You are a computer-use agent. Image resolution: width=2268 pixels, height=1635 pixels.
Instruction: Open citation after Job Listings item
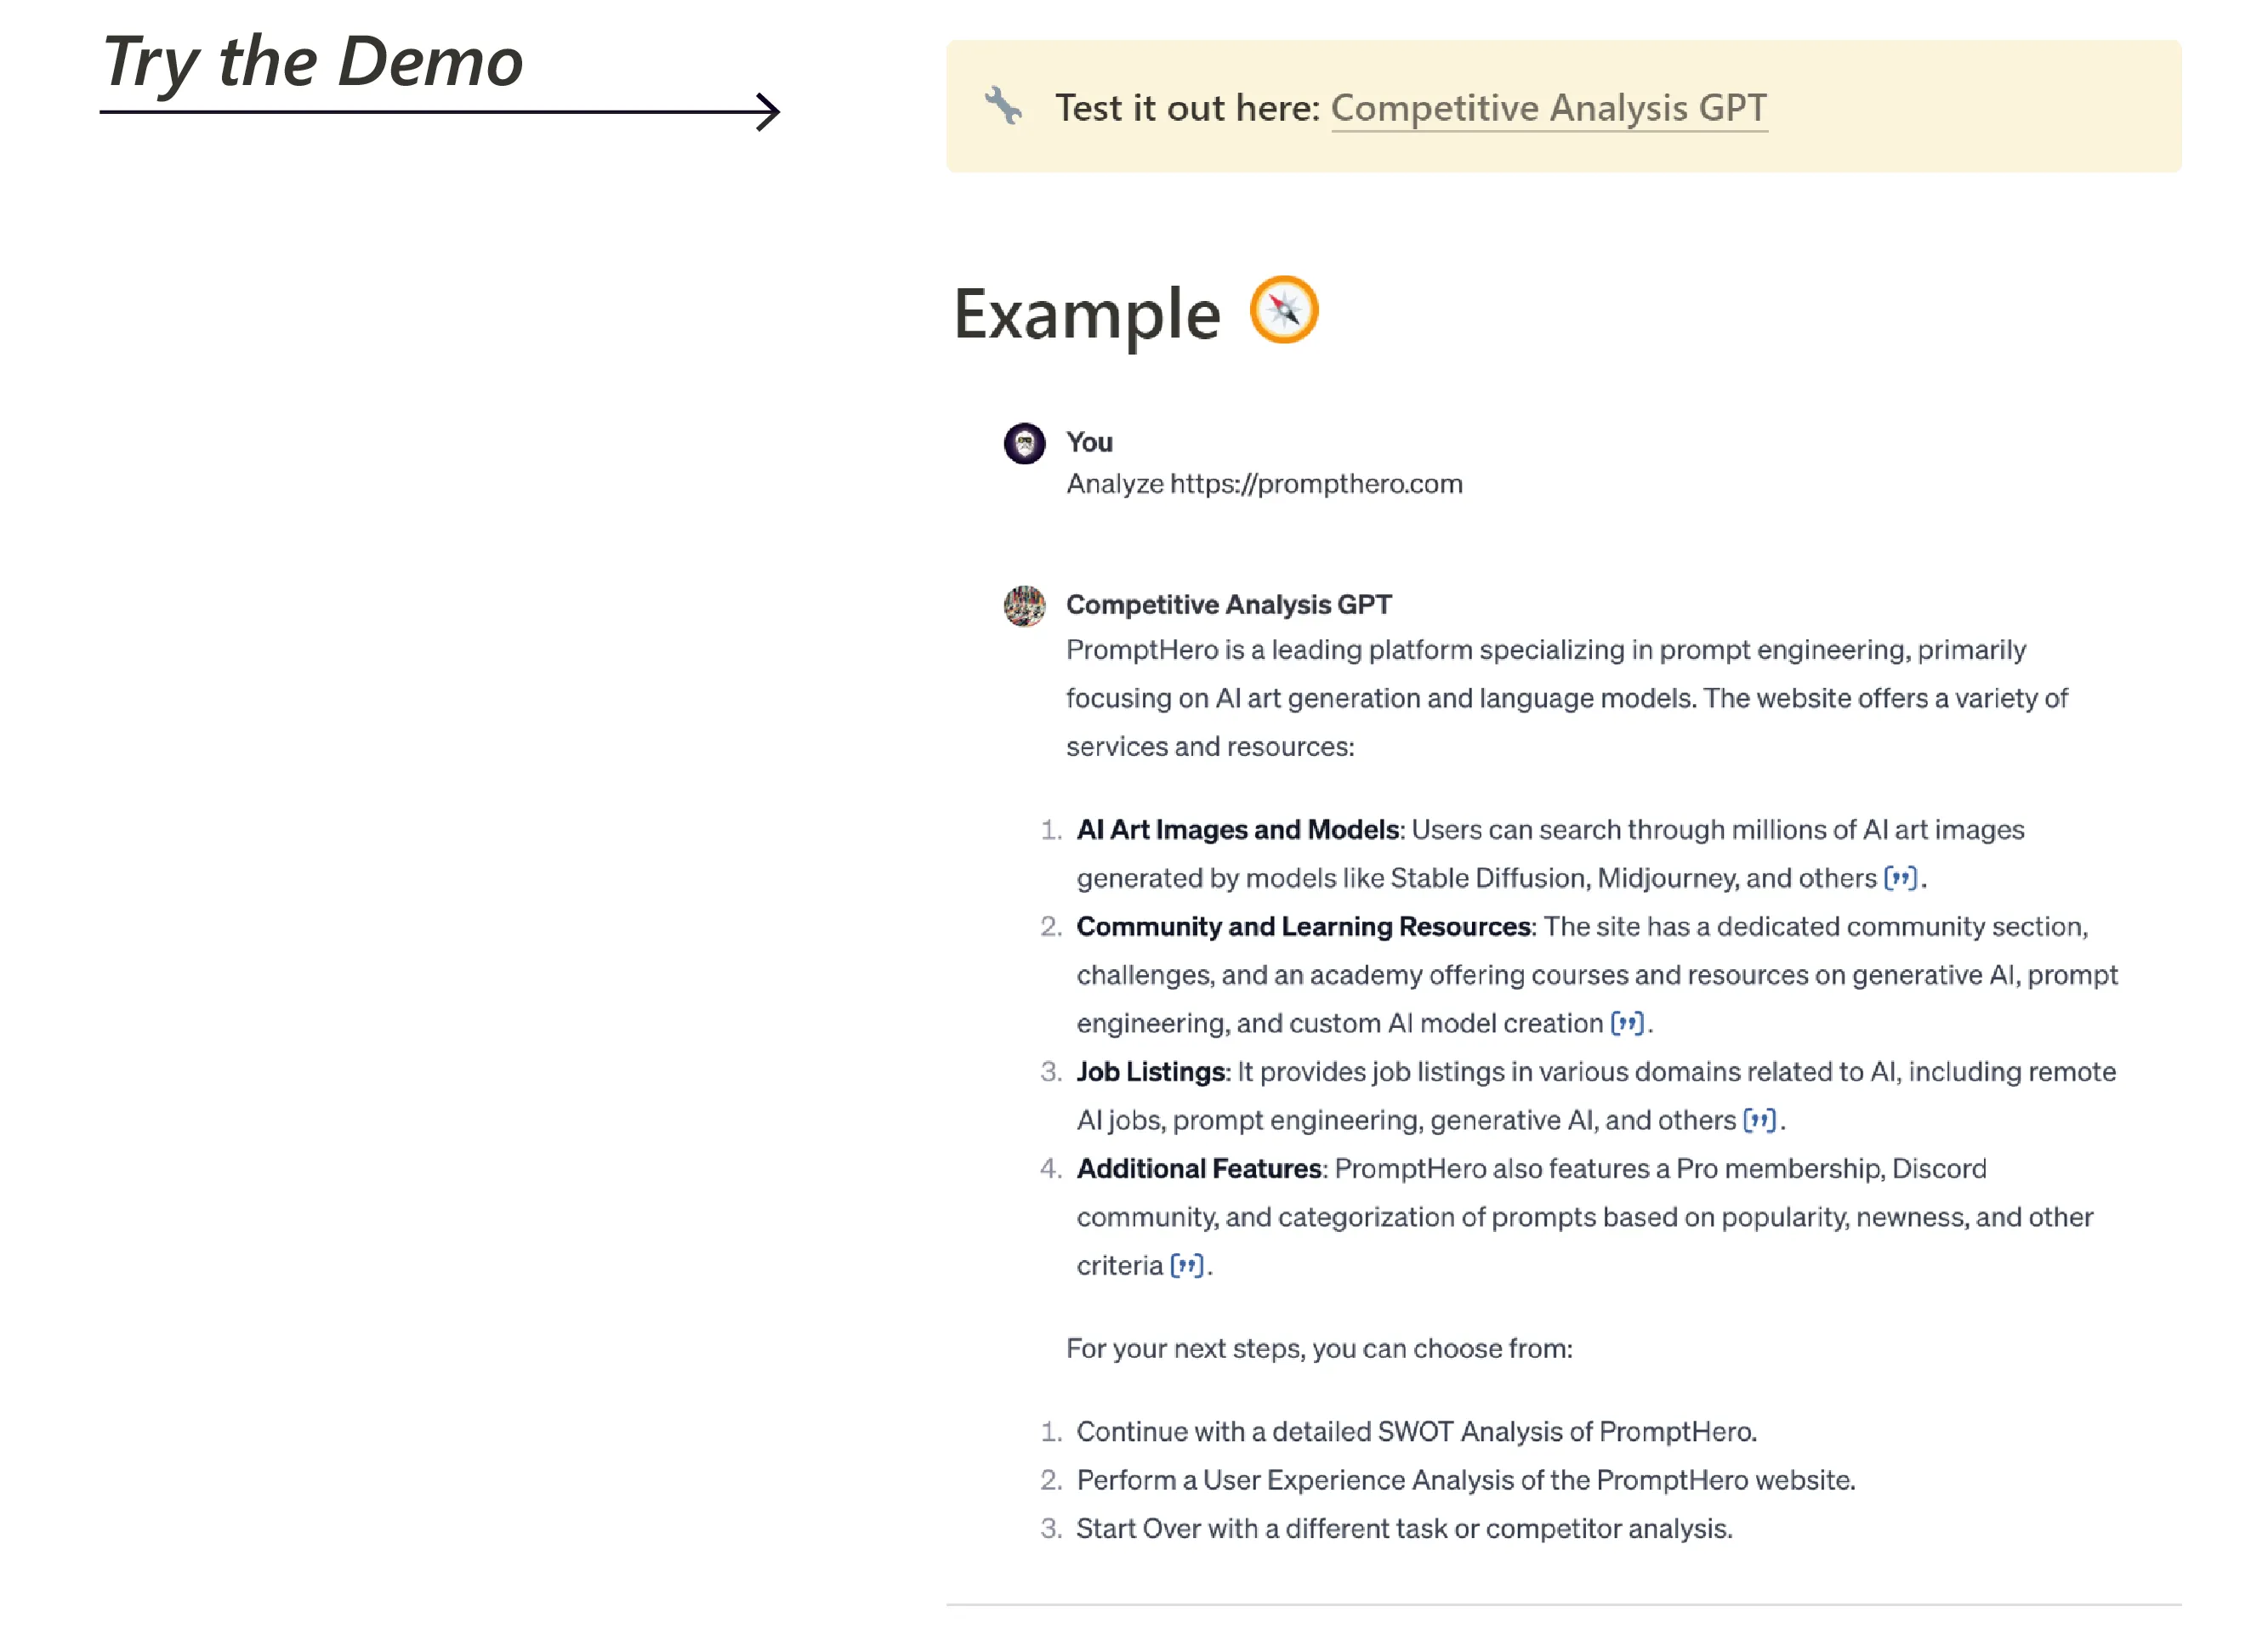coord(1759,1120)
